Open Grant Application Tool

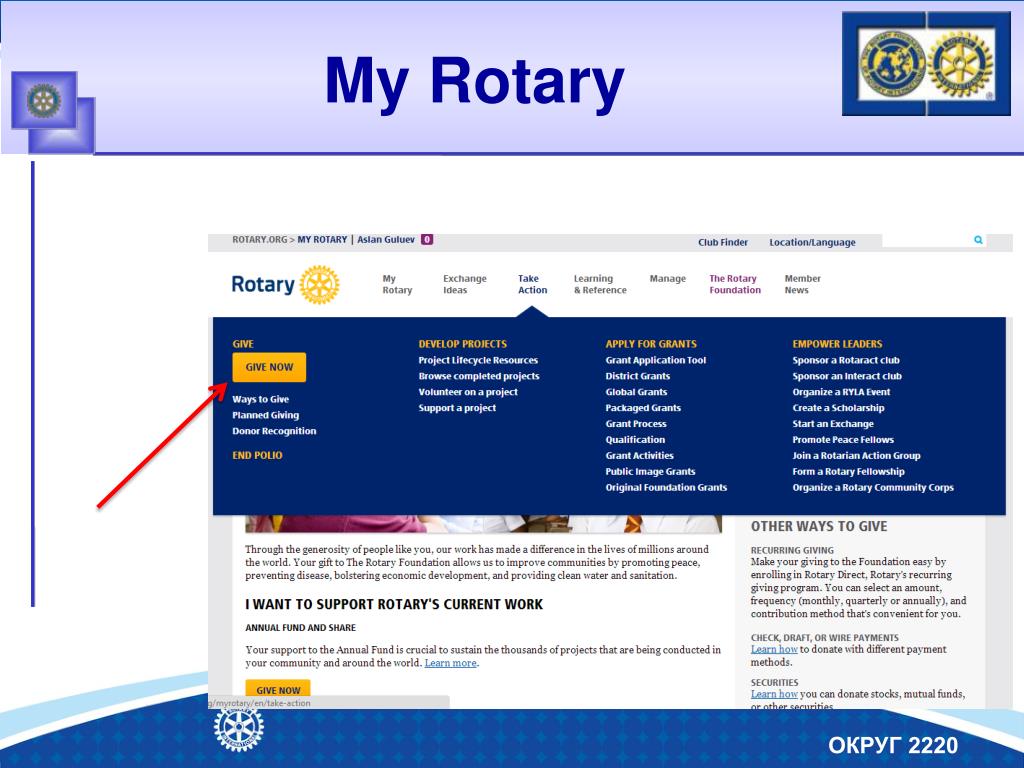[x=656, y=360]
